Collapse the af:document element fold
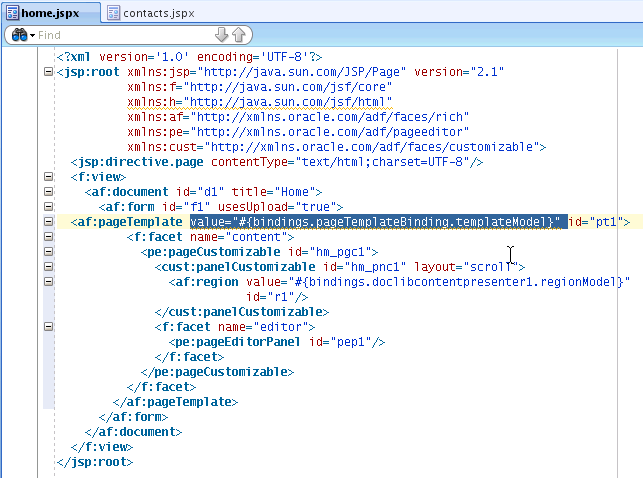The width and height of the screenshot is (643, 478). click(48, 191)
